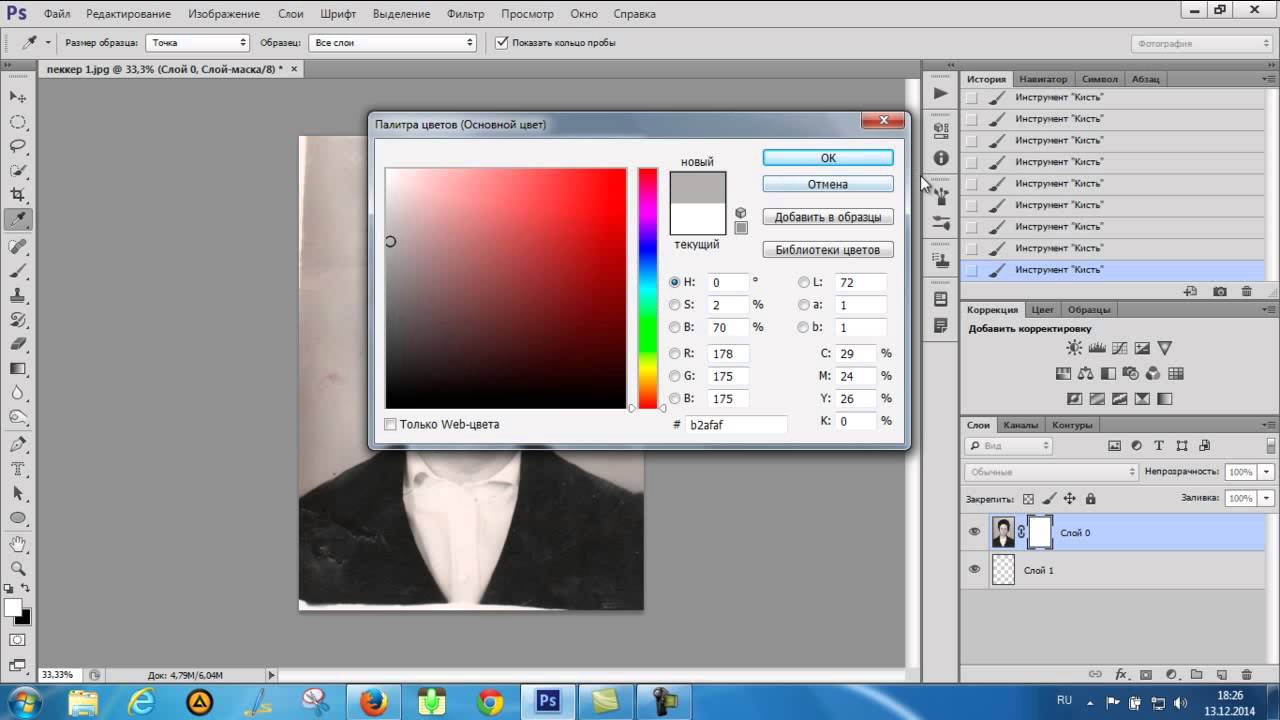1280x720 pixels.
Task: Select the Pen tool
Action: pyautogui.click(x=18, y=444)
